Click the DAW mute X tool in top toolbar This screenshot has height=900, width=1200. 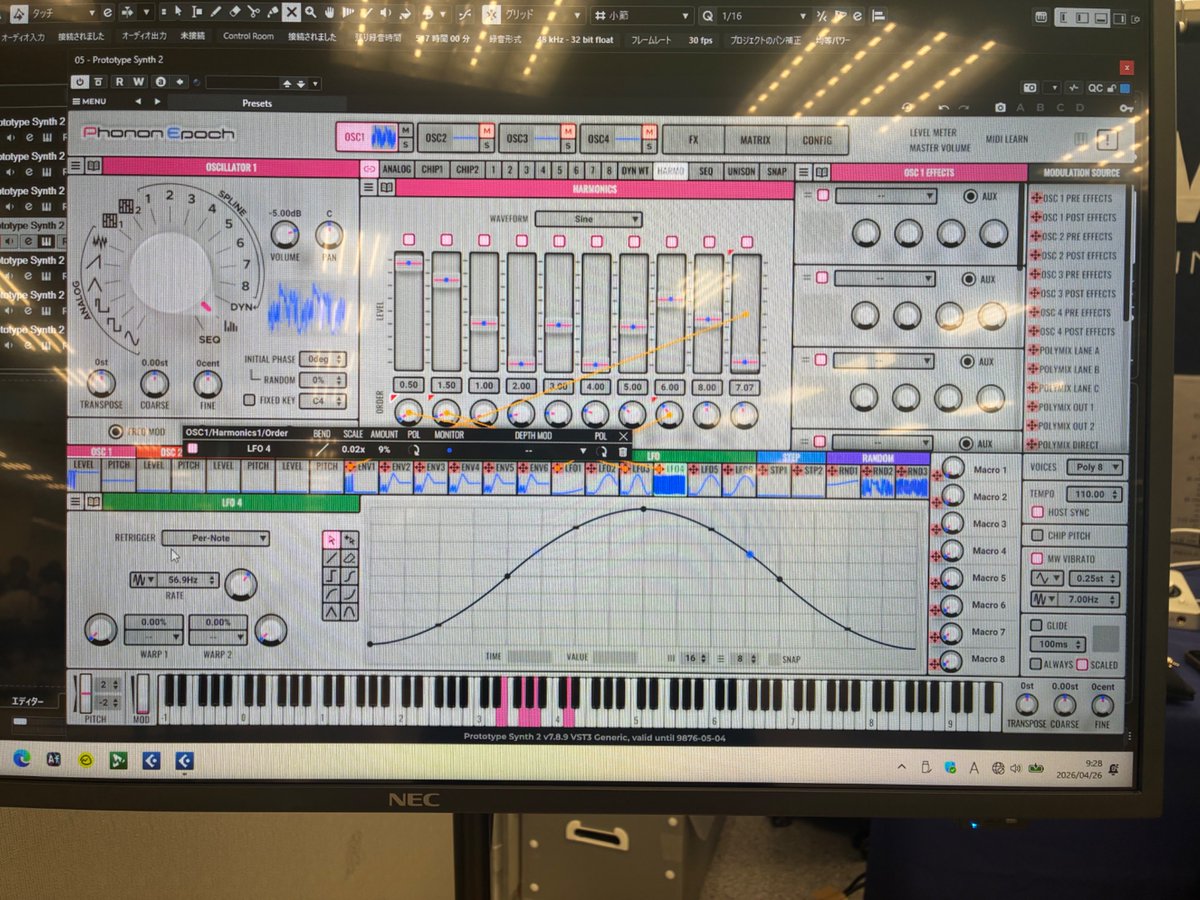pyautogui.click(x=291, y=13)
